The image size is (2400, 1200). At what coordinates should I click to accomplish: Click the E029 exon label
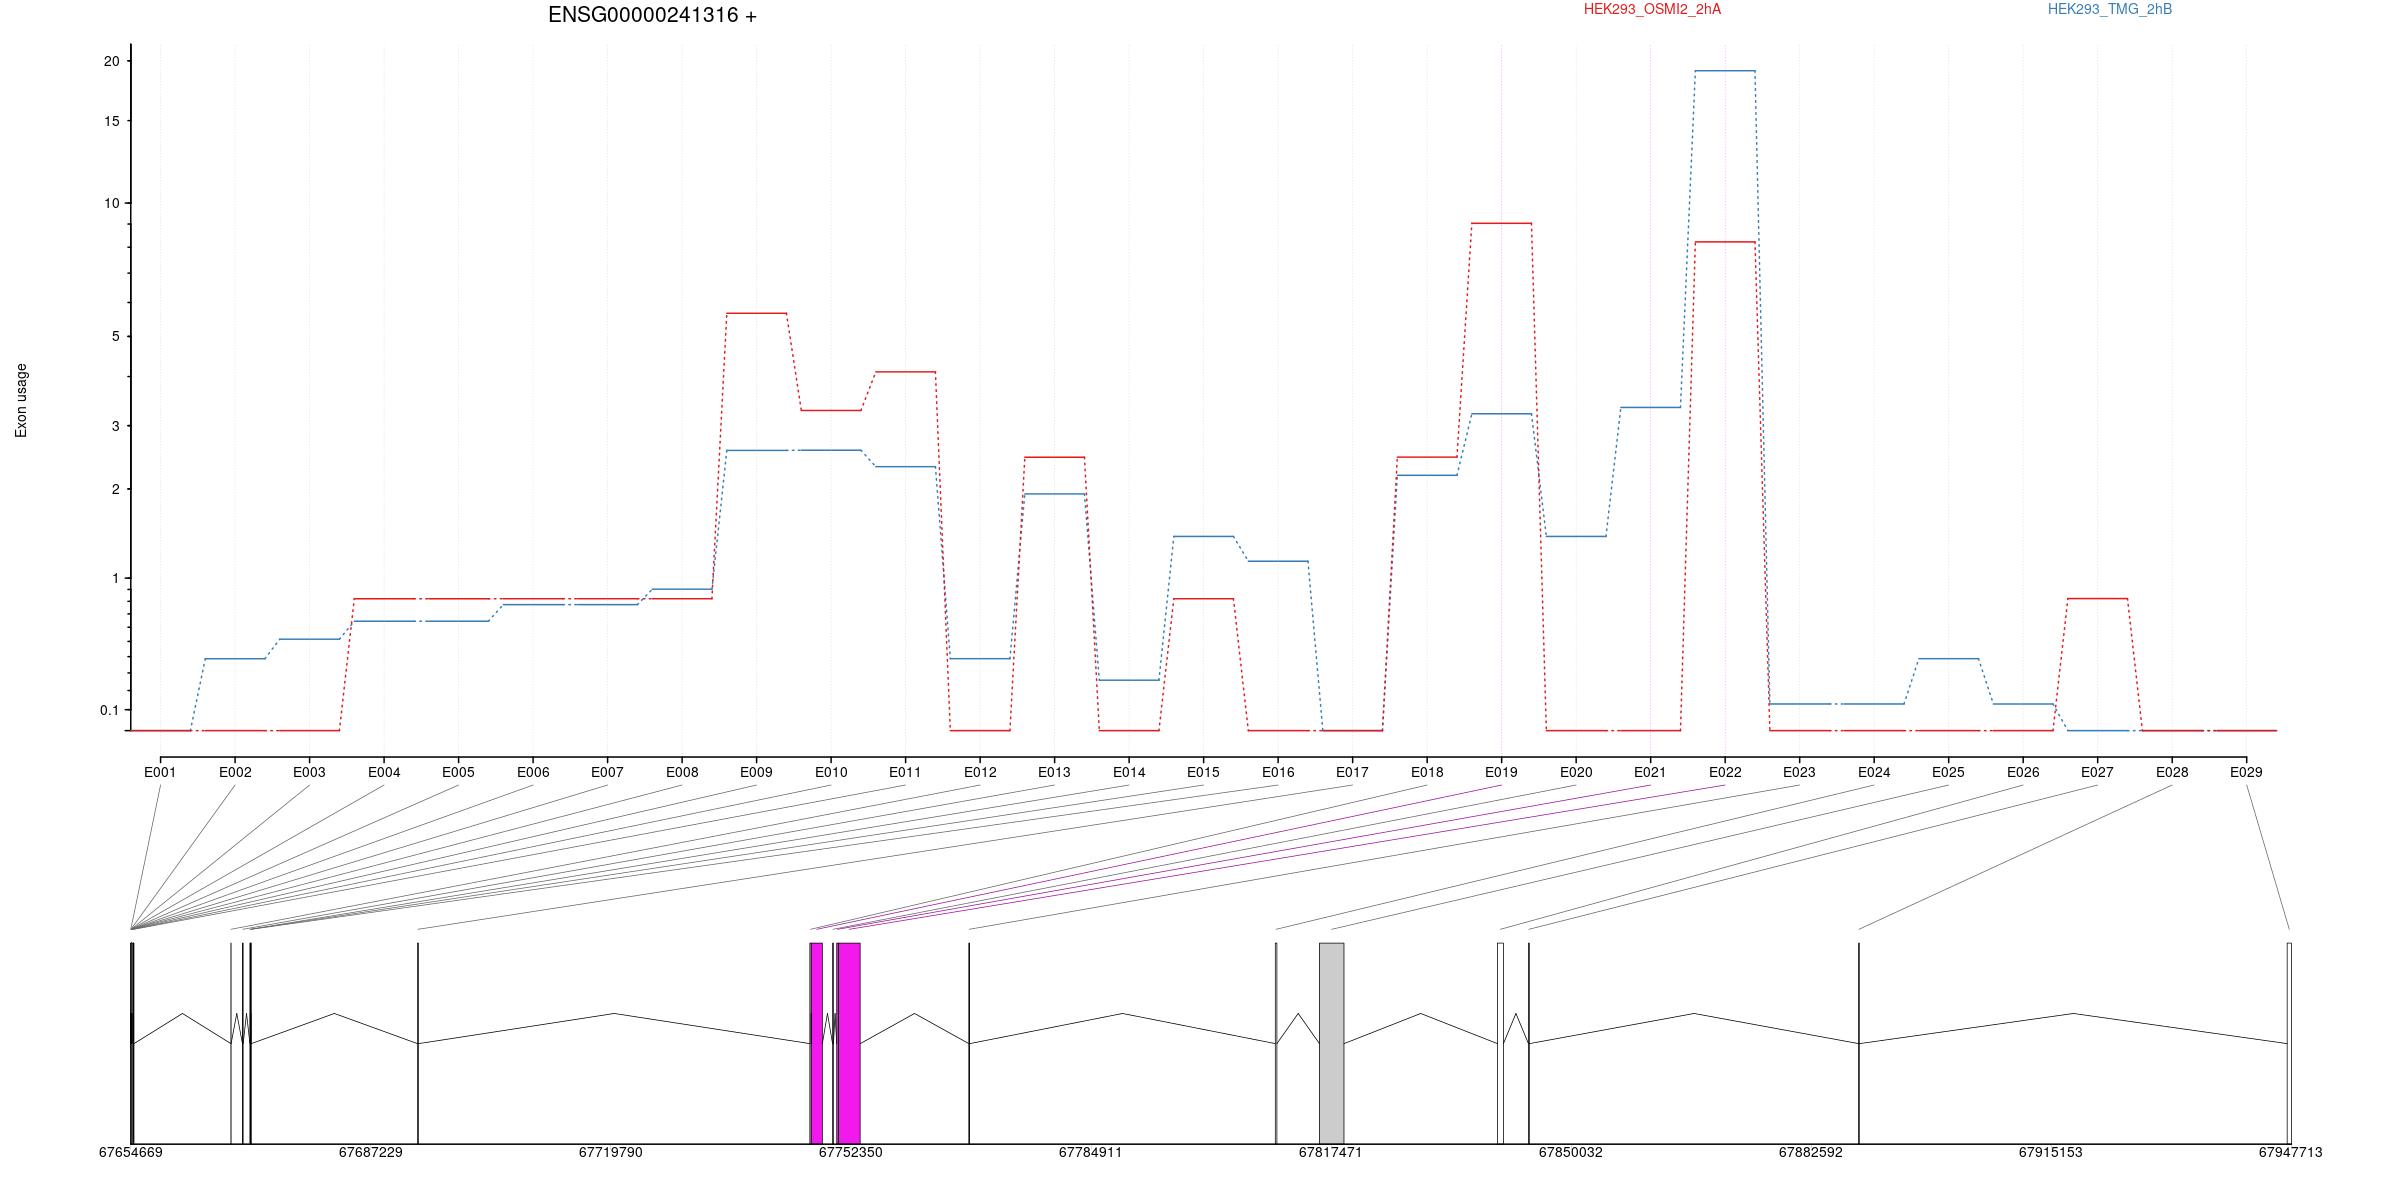pyautogui.click(x=2246, y=772)
